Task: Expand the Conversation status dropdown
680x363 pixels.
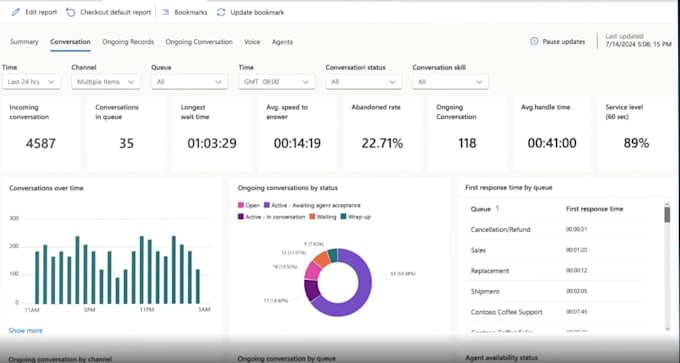Action: coord(363,82)
